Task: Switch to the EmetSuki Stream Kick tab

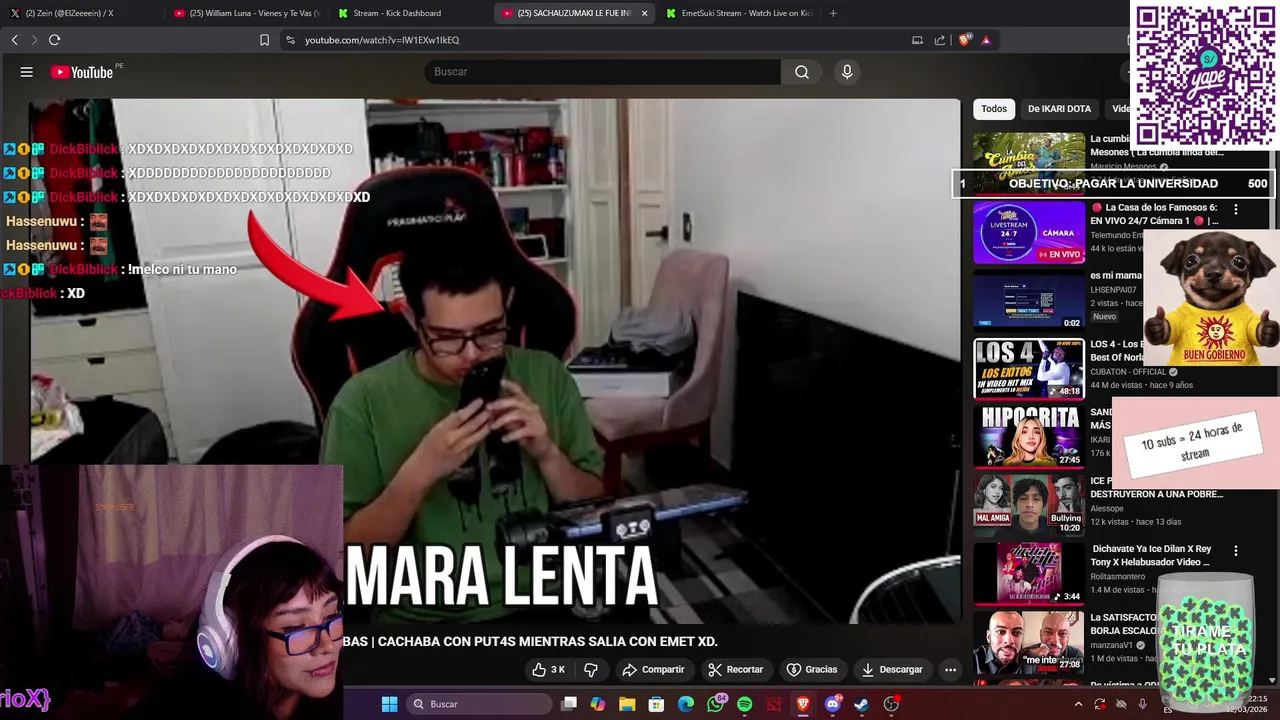Action: [738, 13]
